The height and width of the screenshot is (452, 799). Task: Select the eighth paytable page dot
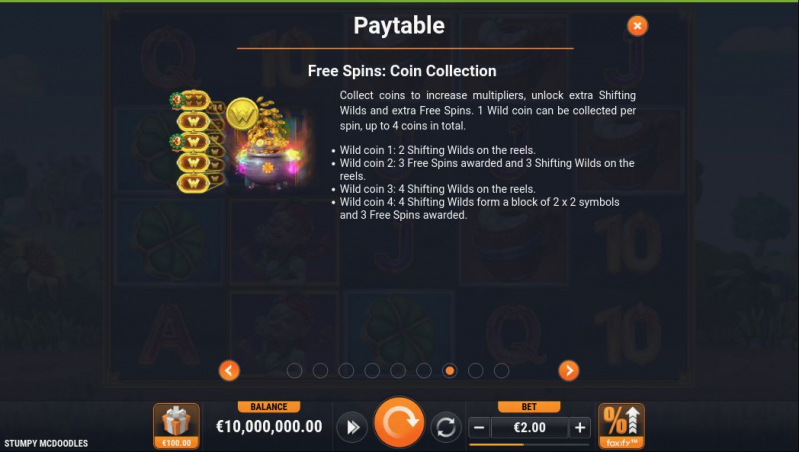click(x=475, y=370)
